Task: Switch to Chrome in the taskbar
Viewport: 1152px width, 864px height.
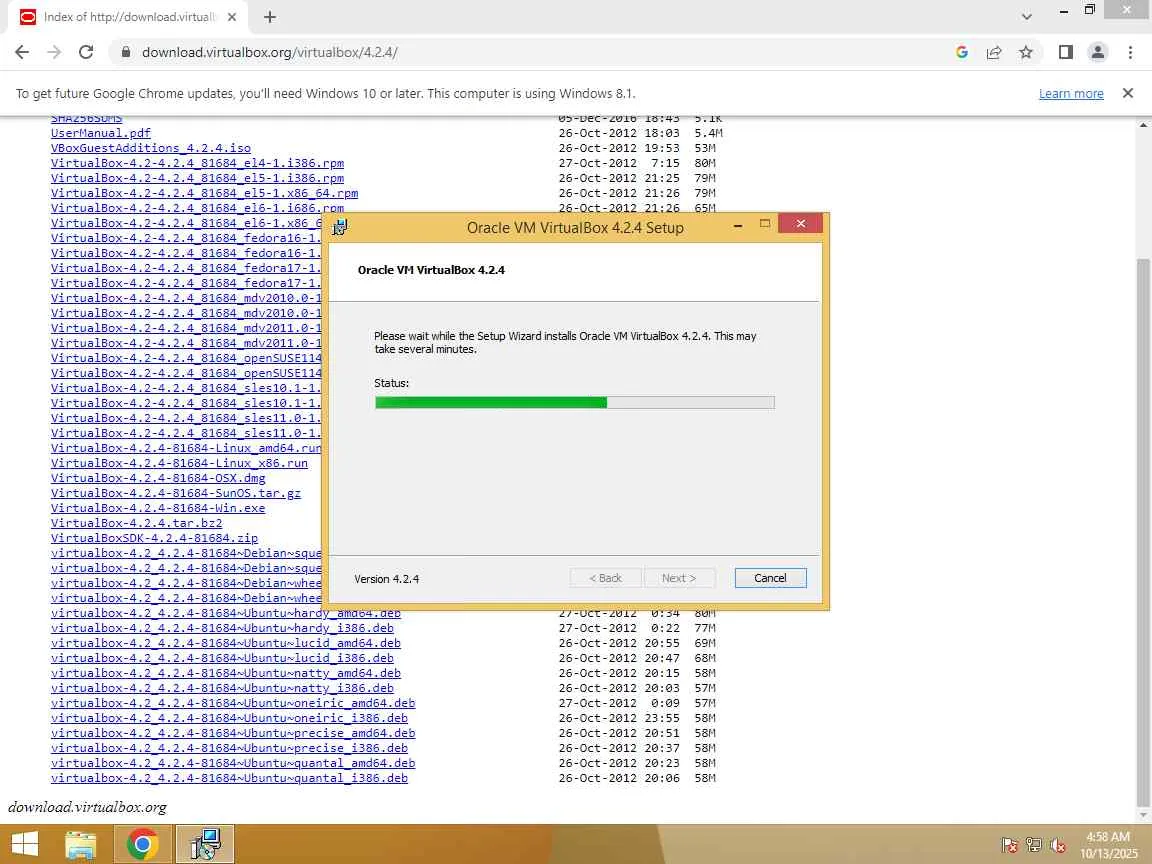Action: point(143,845)
